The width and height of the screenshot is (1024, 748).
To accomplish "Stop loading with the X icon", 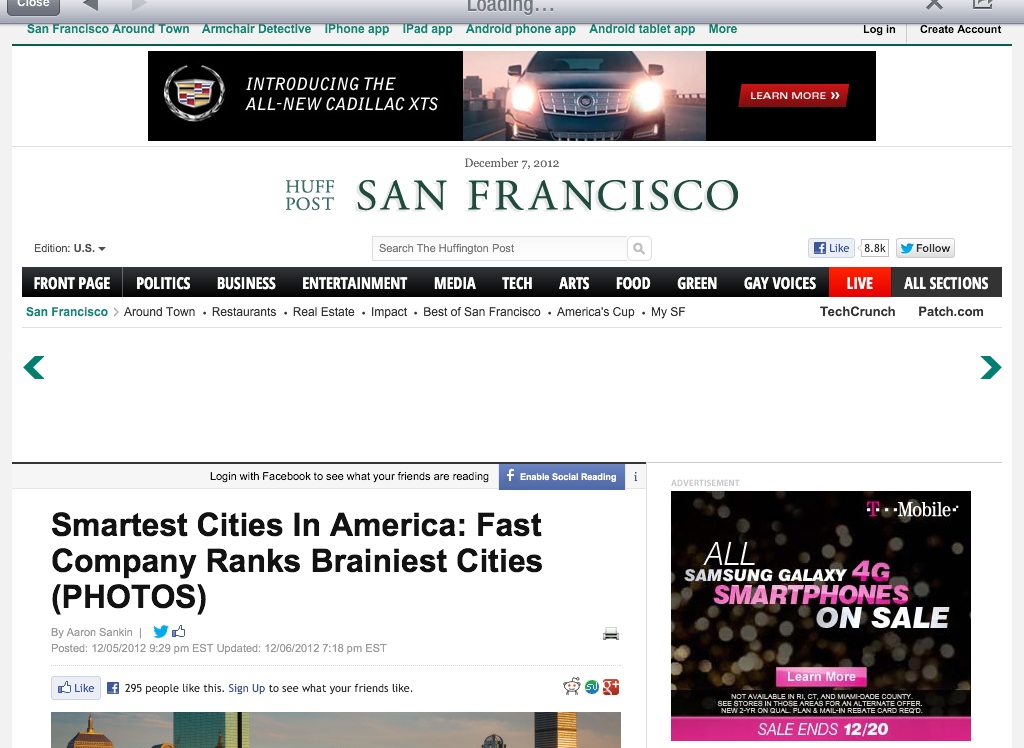I will click(935, 5).
